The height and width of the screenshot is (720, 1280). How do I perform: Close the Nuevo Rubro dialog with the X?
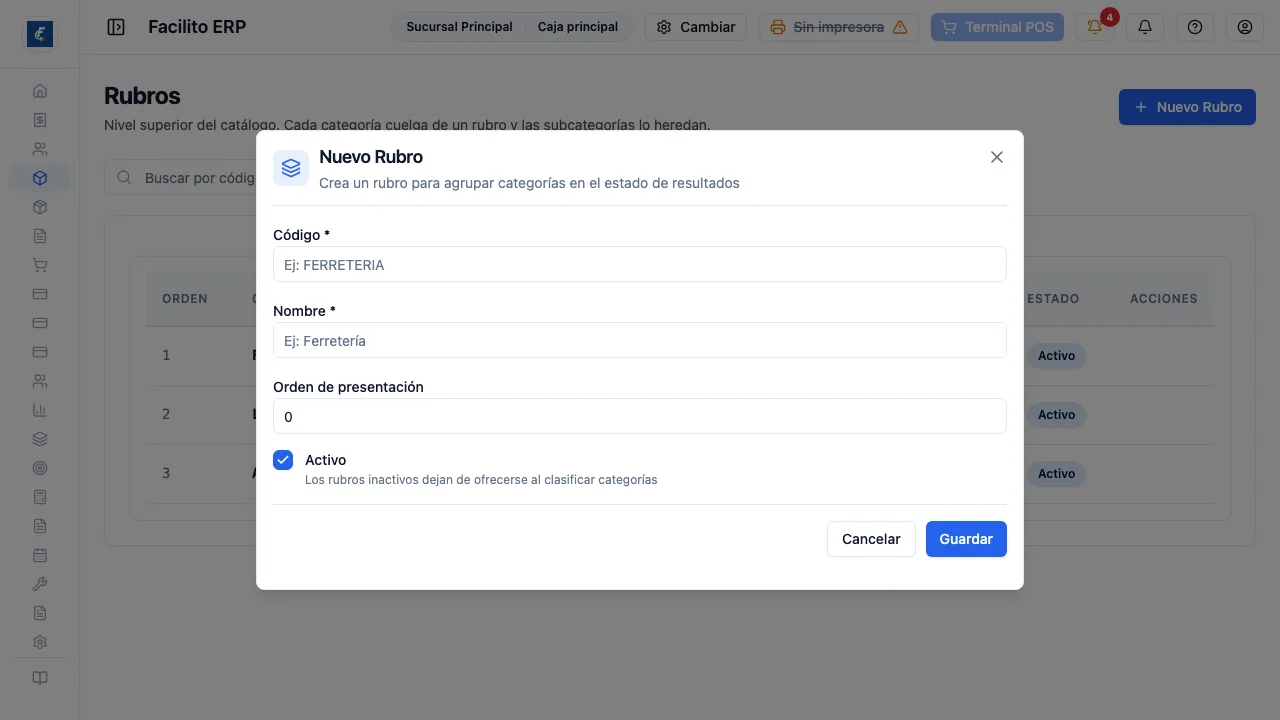(996, 157)
